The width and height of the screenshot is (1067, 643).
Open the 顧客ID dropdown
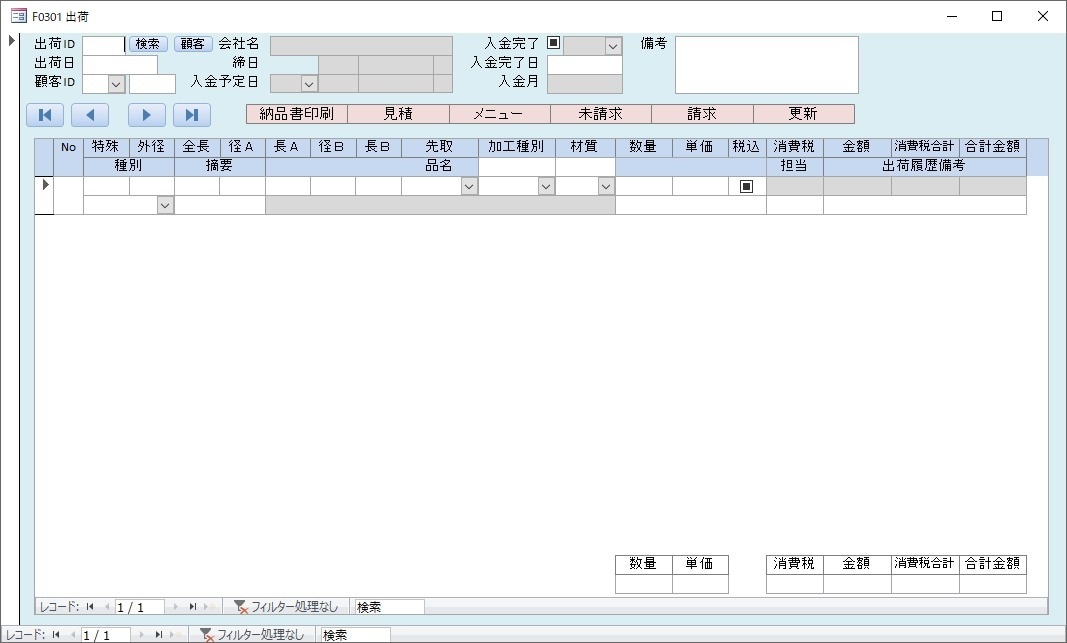click(x=116, y=84)
